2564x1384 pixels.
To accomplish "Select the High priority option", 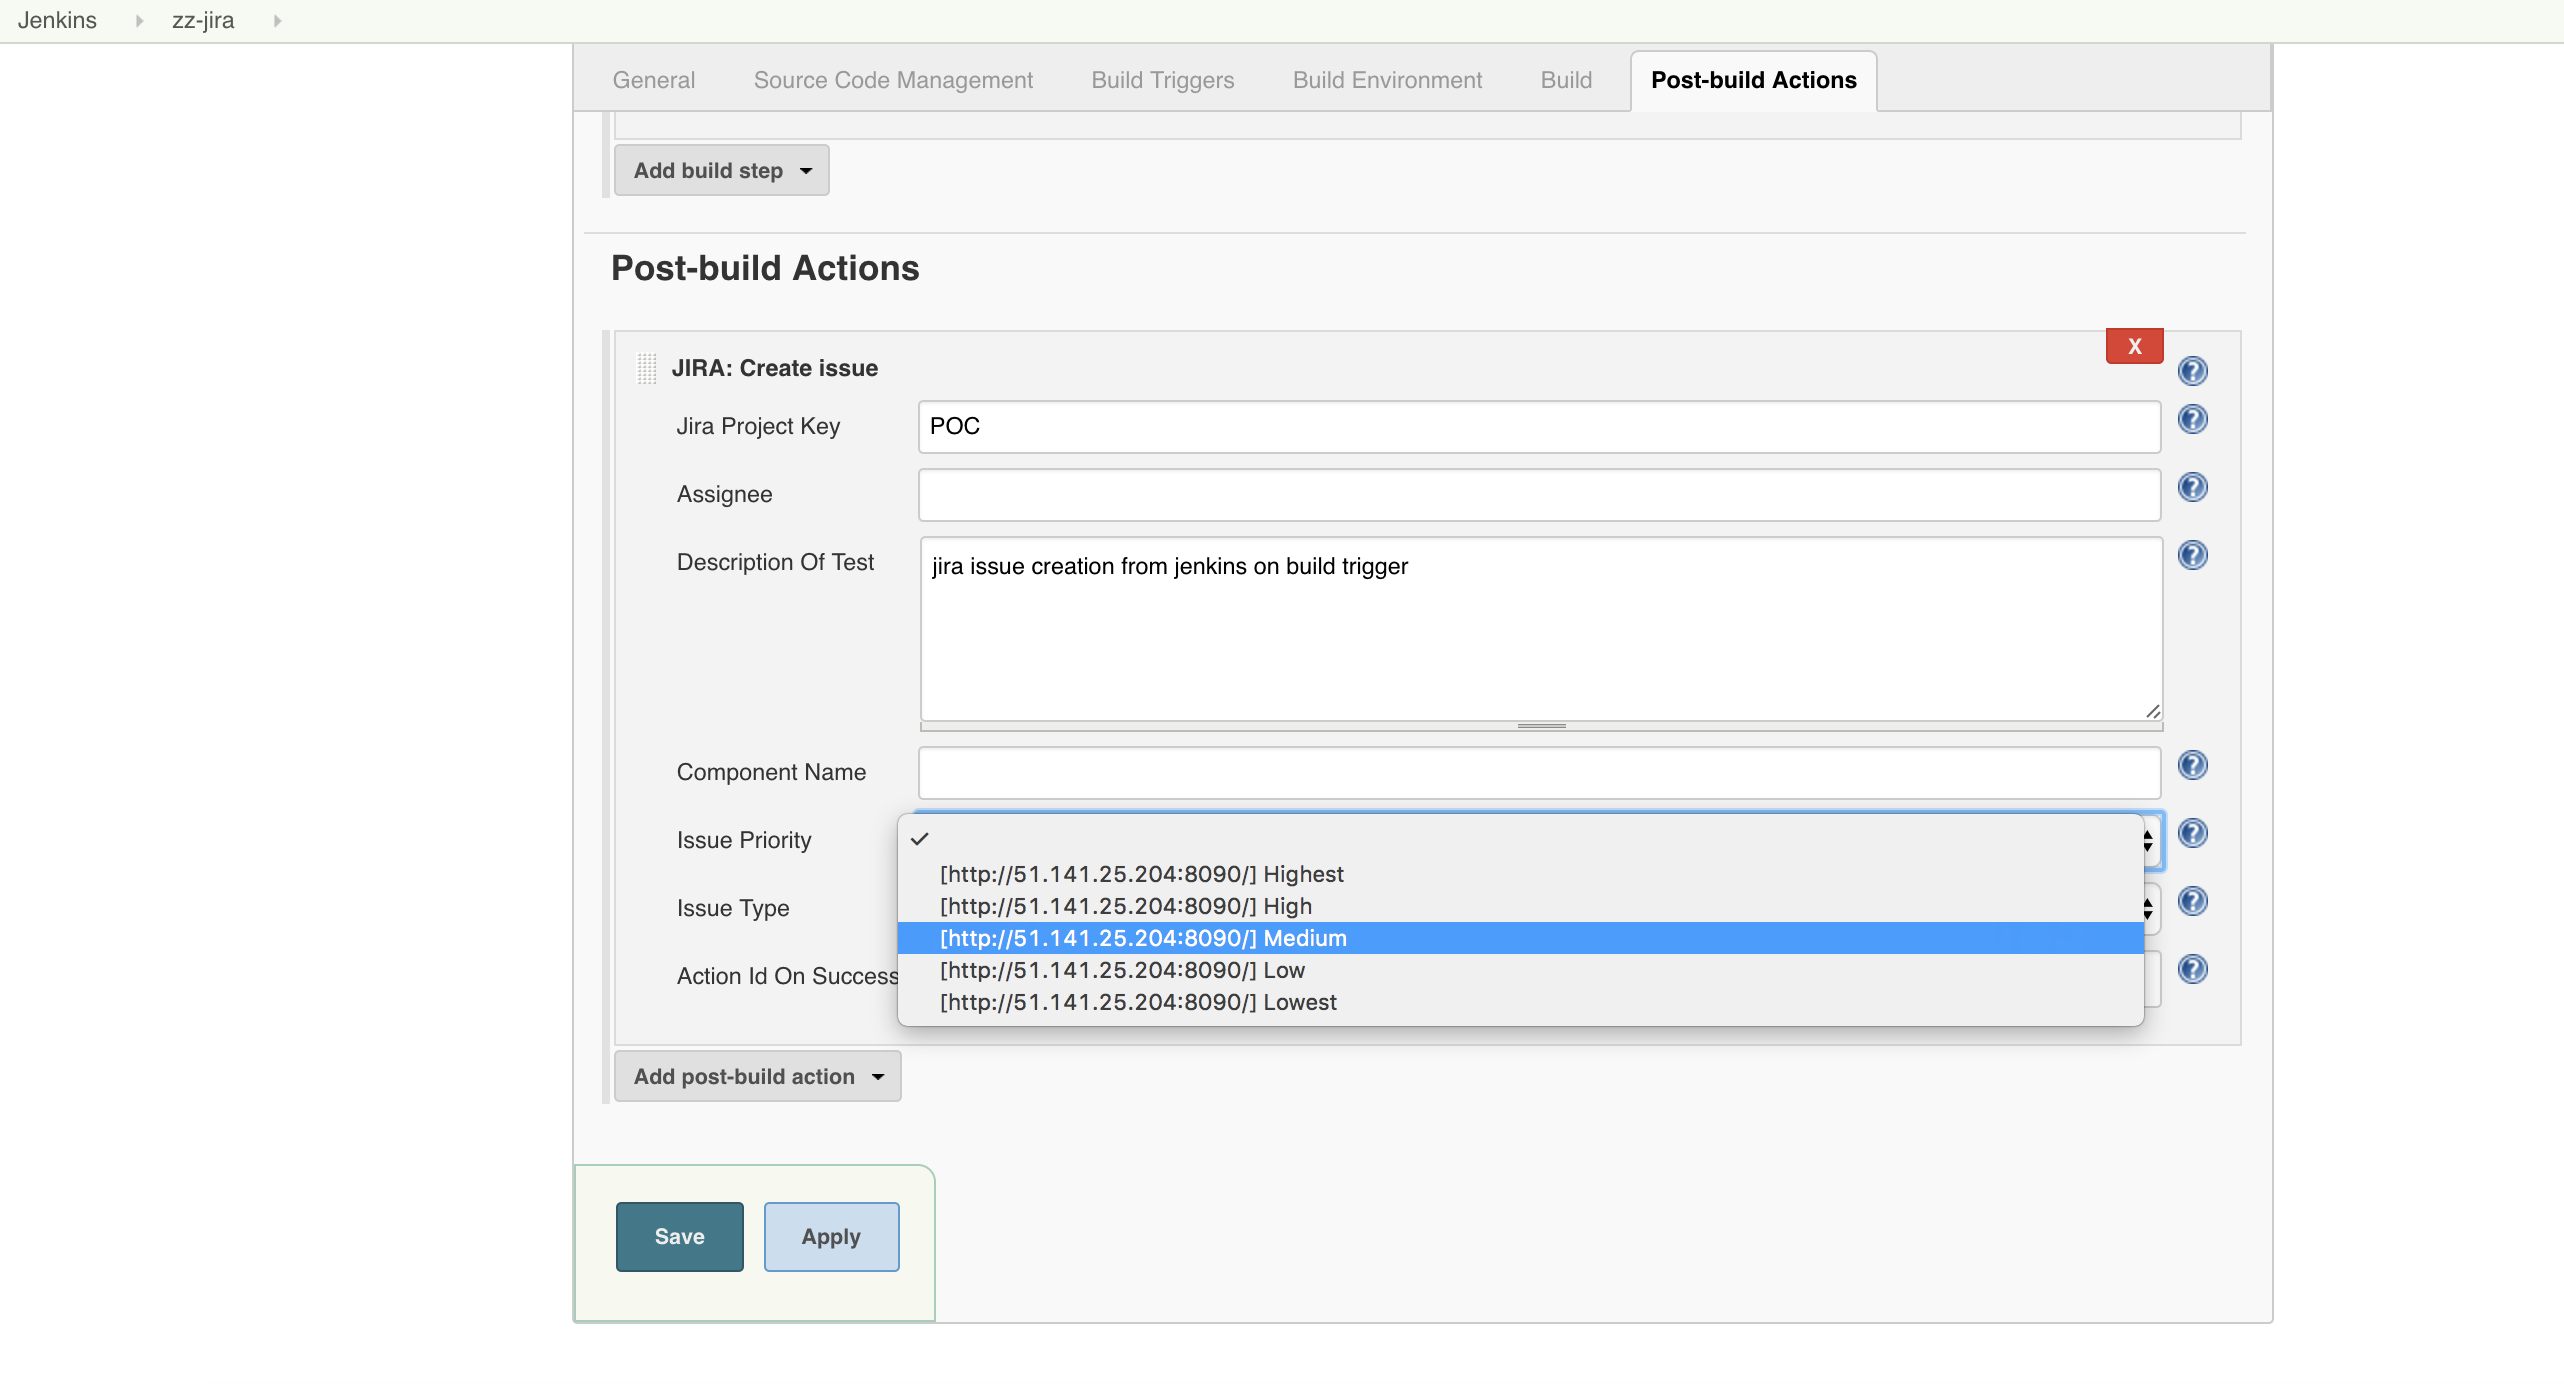I will 1520,906.
